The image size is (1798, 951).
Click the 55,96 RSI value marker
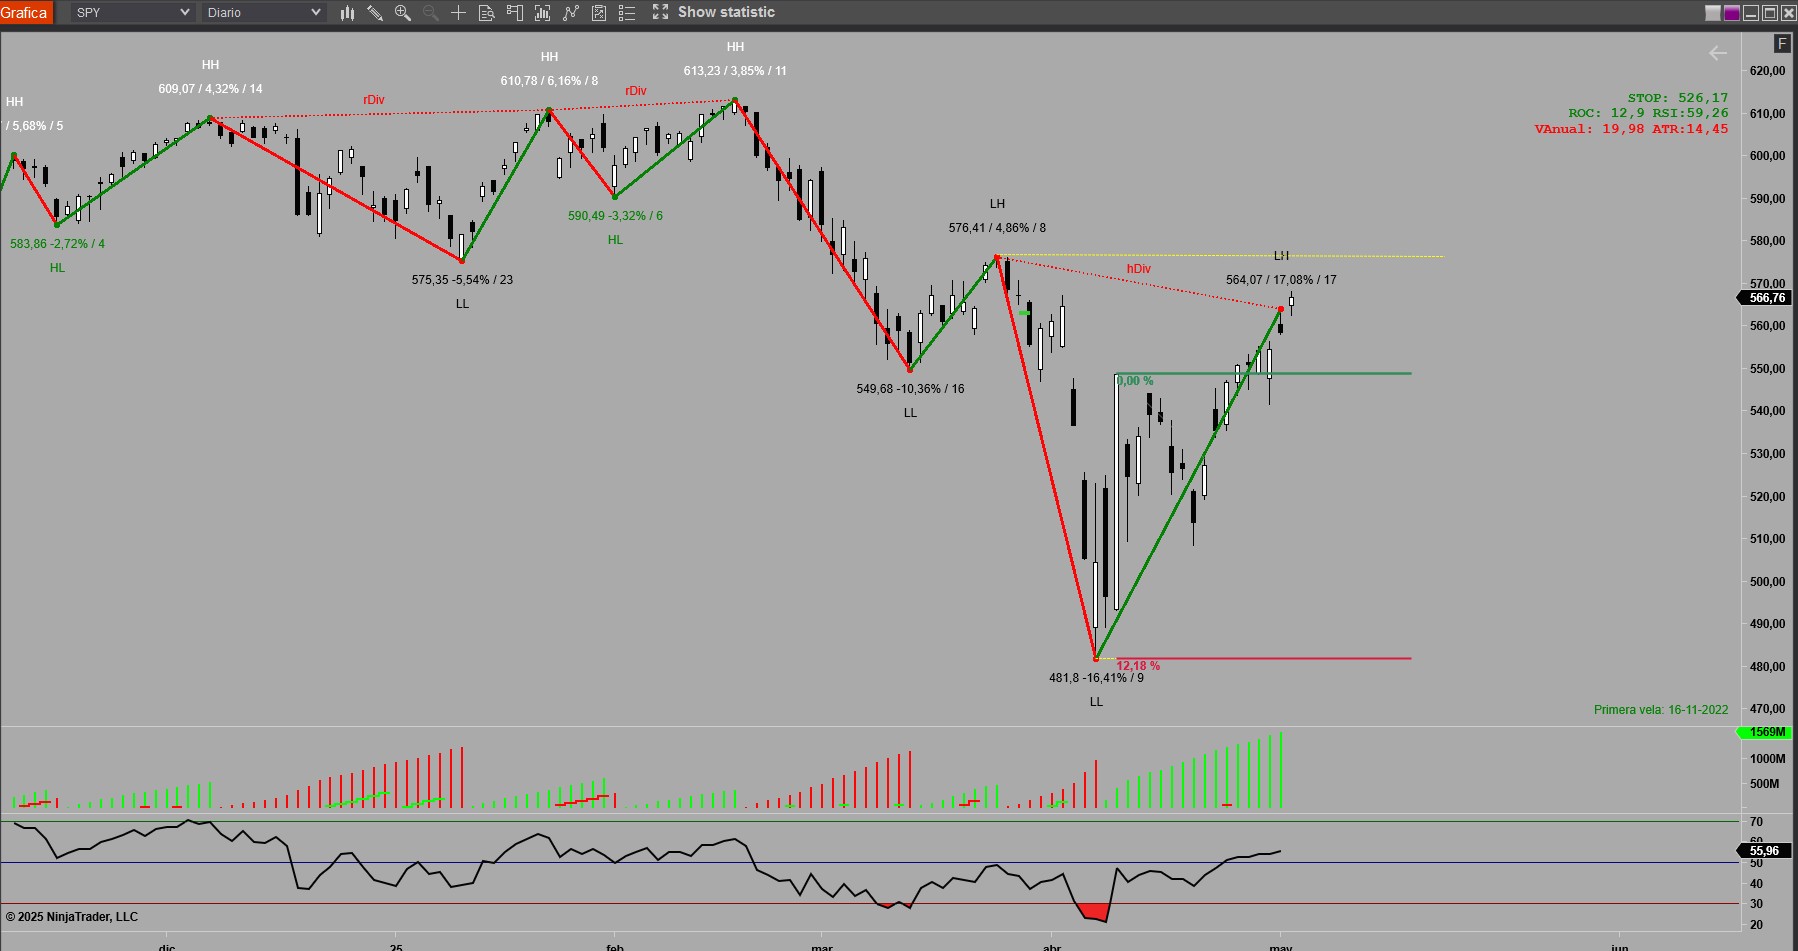click(1764, 851)
